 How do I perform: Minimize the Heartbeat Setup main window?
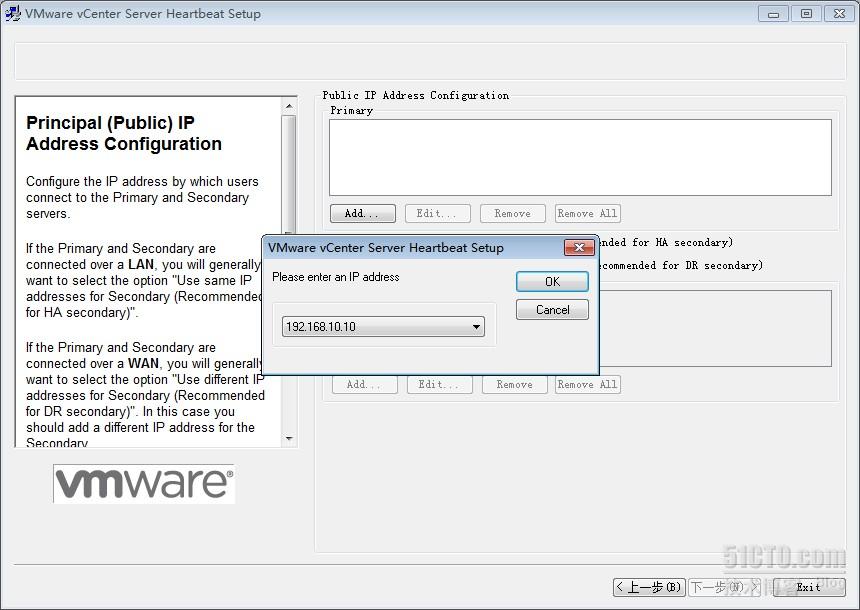[773, 14]
